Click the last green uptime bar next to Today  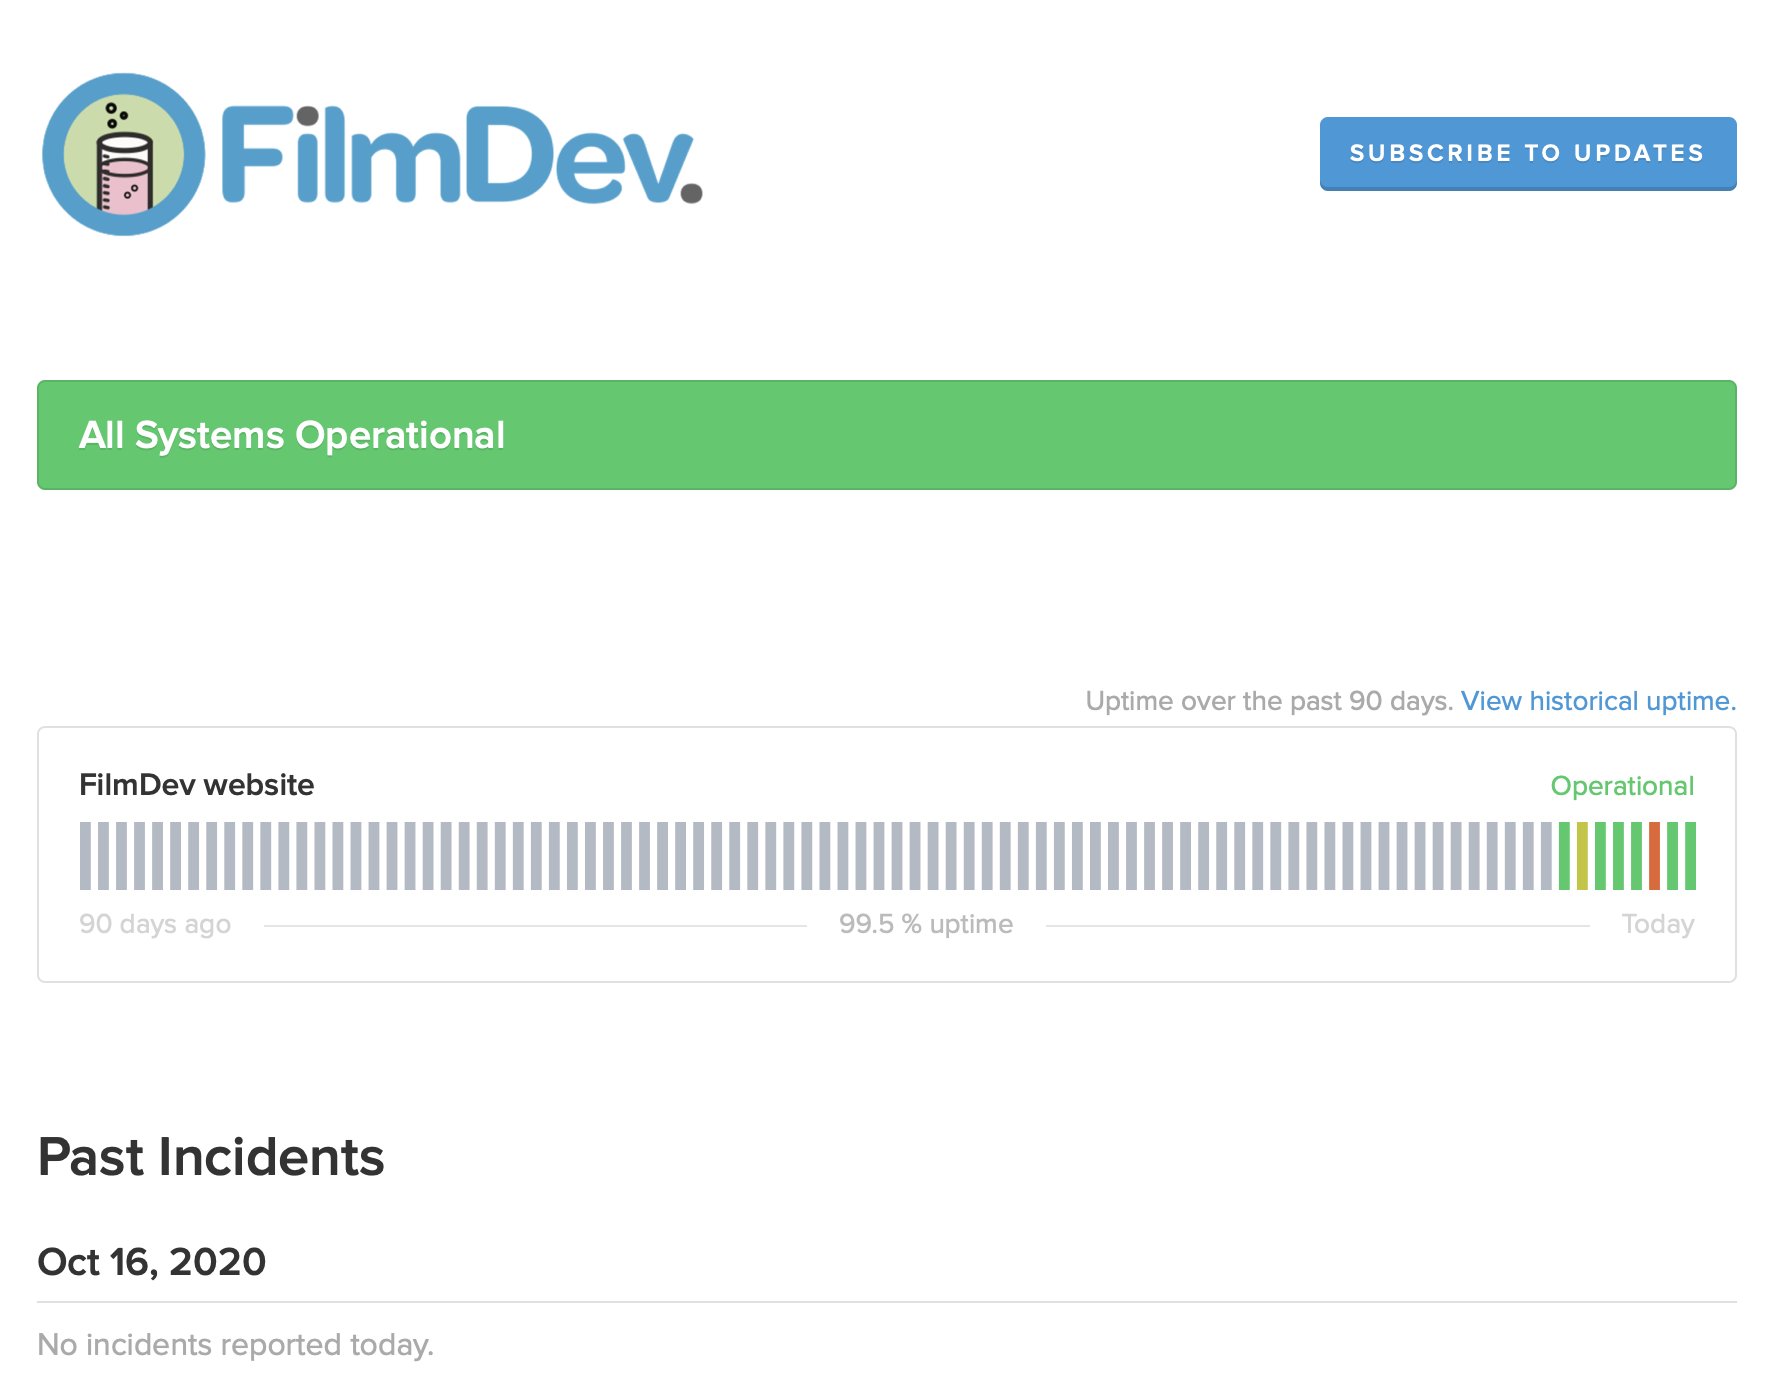coord(1690,857)
